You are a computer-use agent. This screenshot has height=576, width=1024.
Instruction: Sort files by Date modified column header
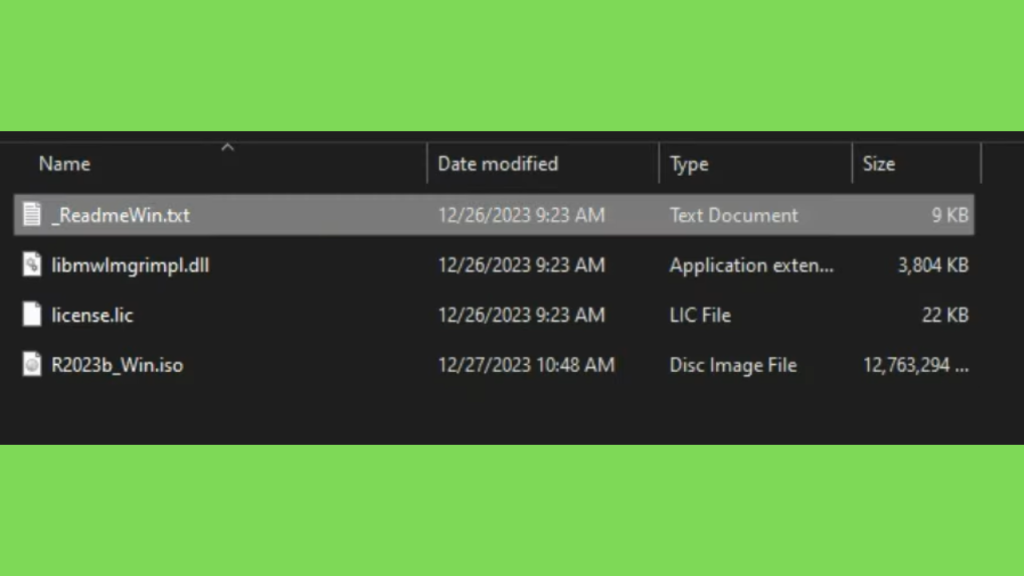pyautogui.click(x=498, y=164)
